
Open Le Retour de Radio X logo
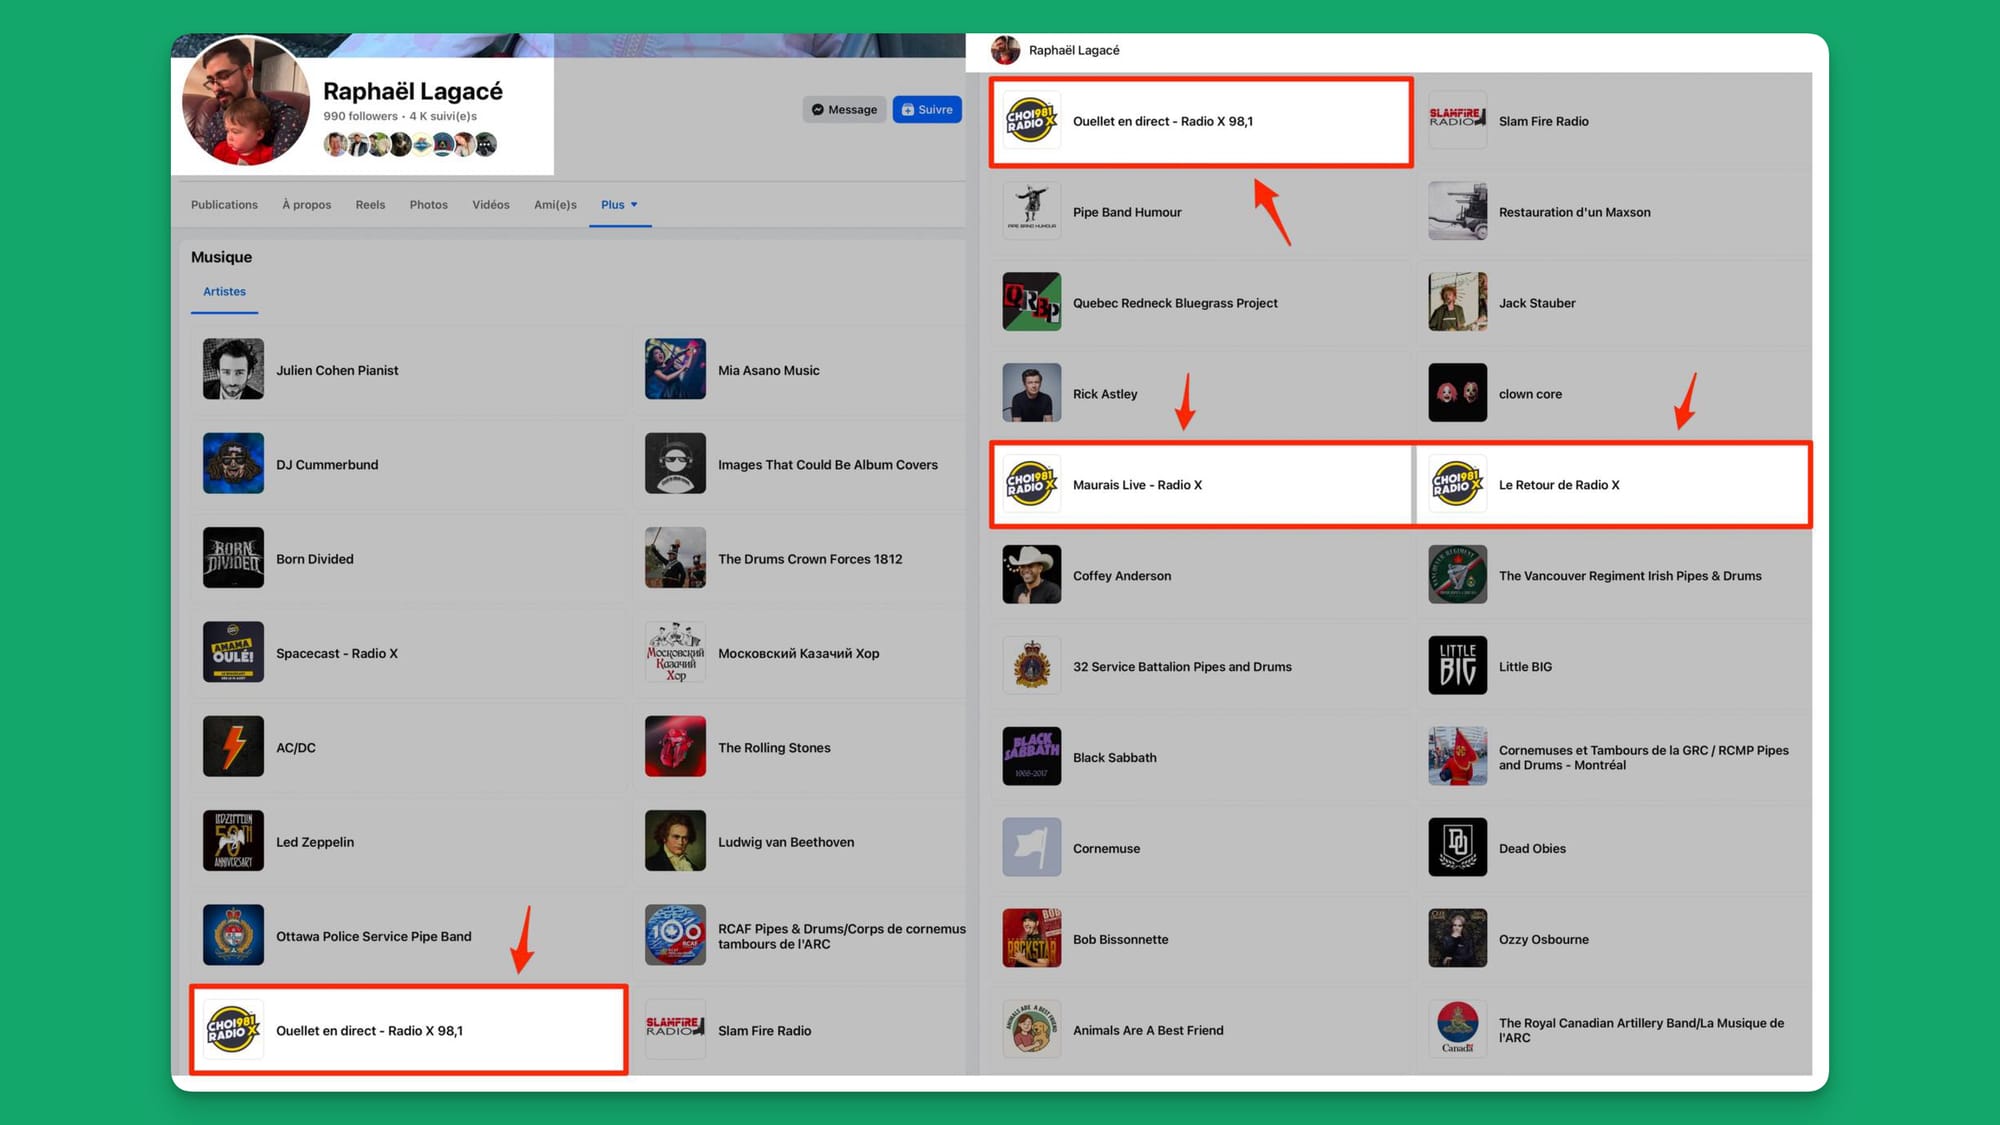(x=1457, y=484)
